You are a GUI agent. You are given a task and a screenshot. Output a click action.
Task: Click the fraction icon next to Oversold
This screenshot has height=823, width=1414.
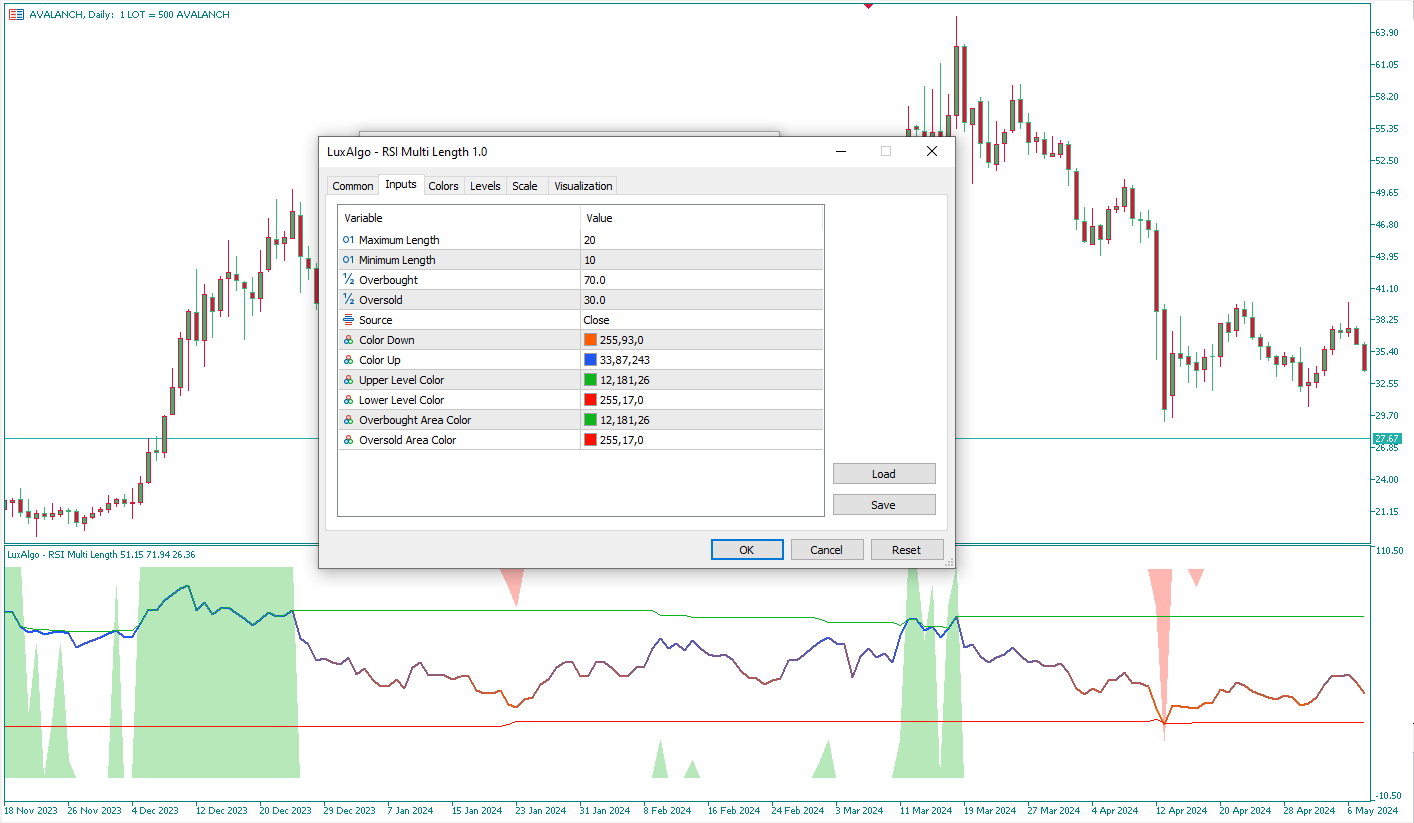coord(348,300)
